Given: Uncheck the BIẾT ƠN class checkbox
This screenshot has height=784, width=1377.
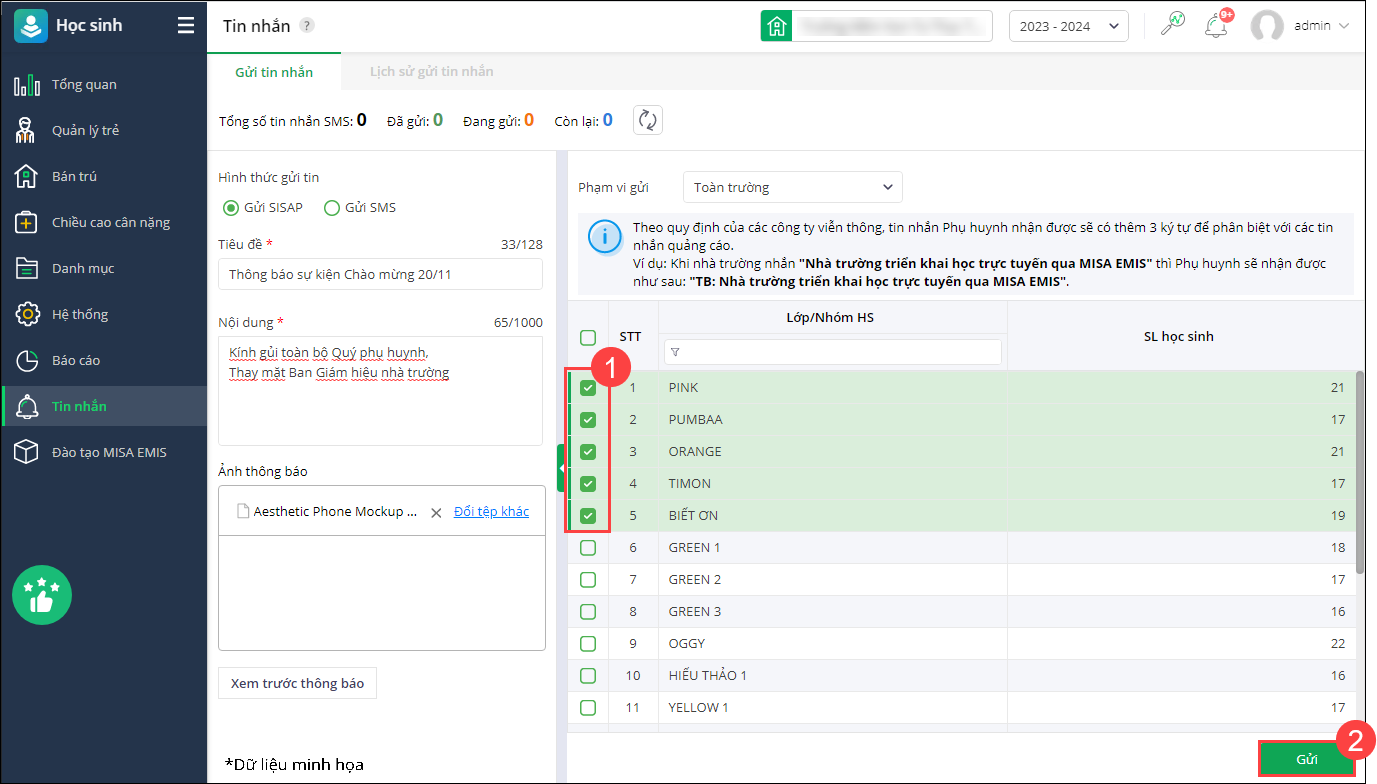Looking at the screenshot, I should [588, 516].
